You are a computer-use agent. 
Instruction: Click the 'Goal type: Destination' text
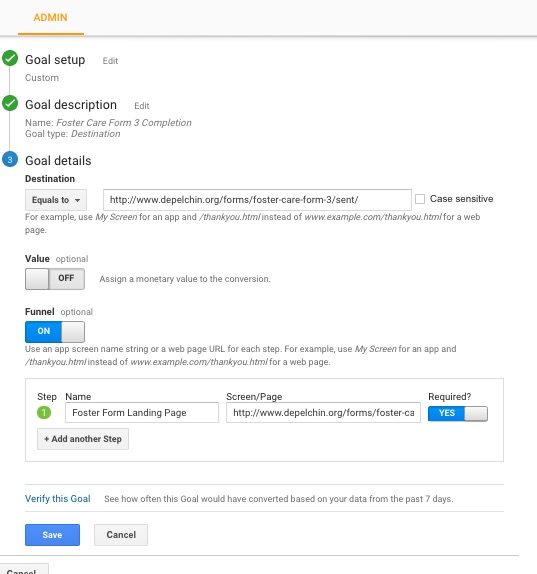coord(72,134)
